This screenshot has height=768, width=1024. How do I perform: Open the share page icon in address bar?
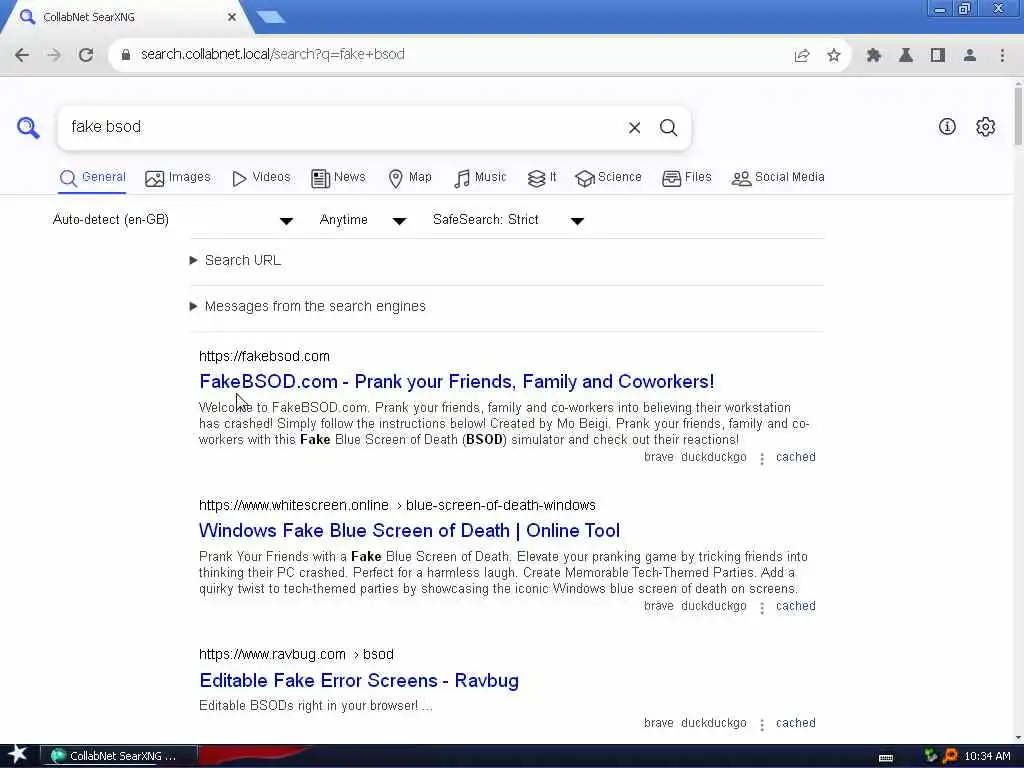(802, 56)
